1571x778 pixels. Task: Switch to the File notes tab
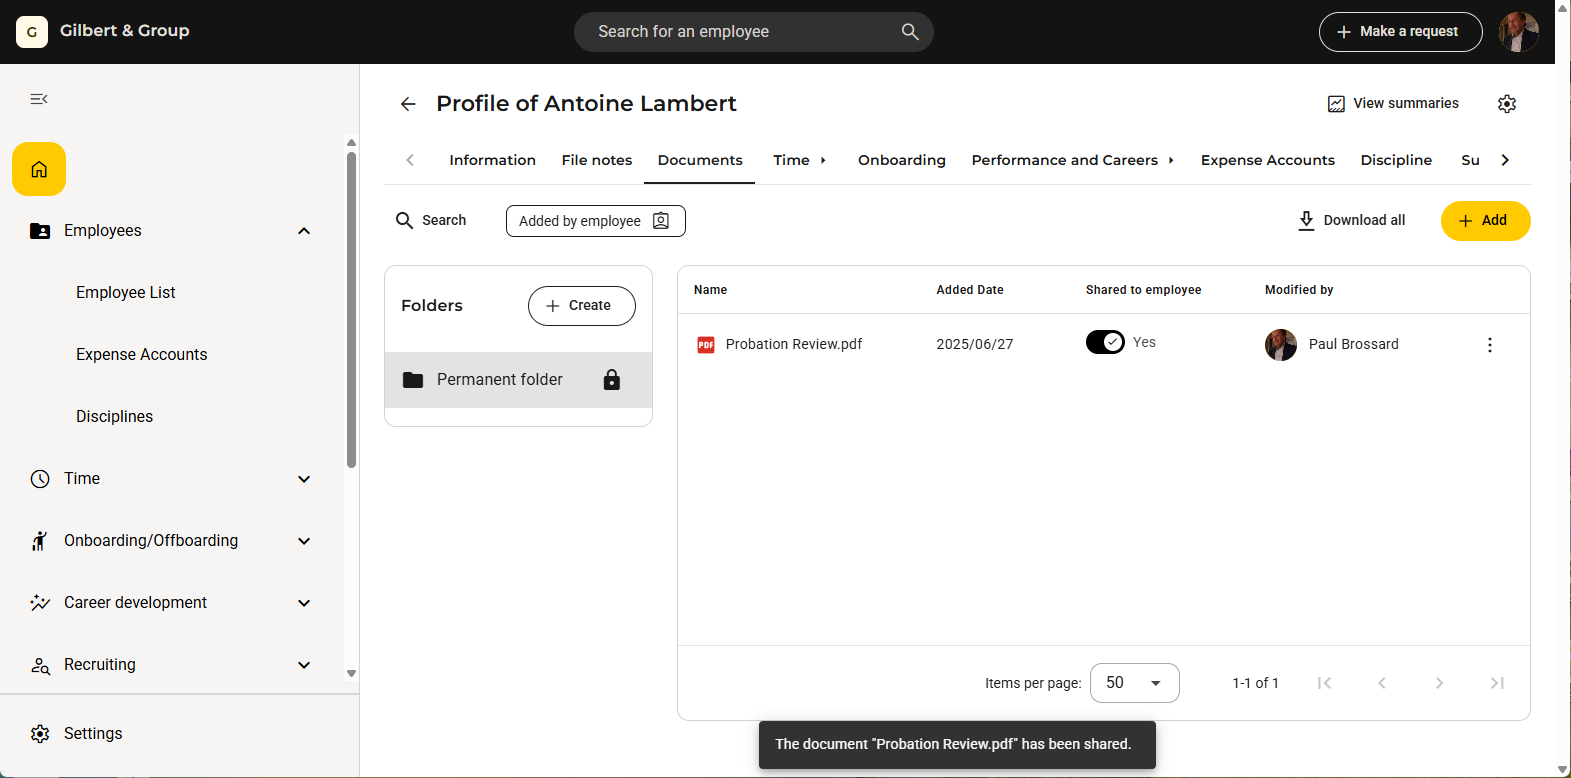pos(596,160)
